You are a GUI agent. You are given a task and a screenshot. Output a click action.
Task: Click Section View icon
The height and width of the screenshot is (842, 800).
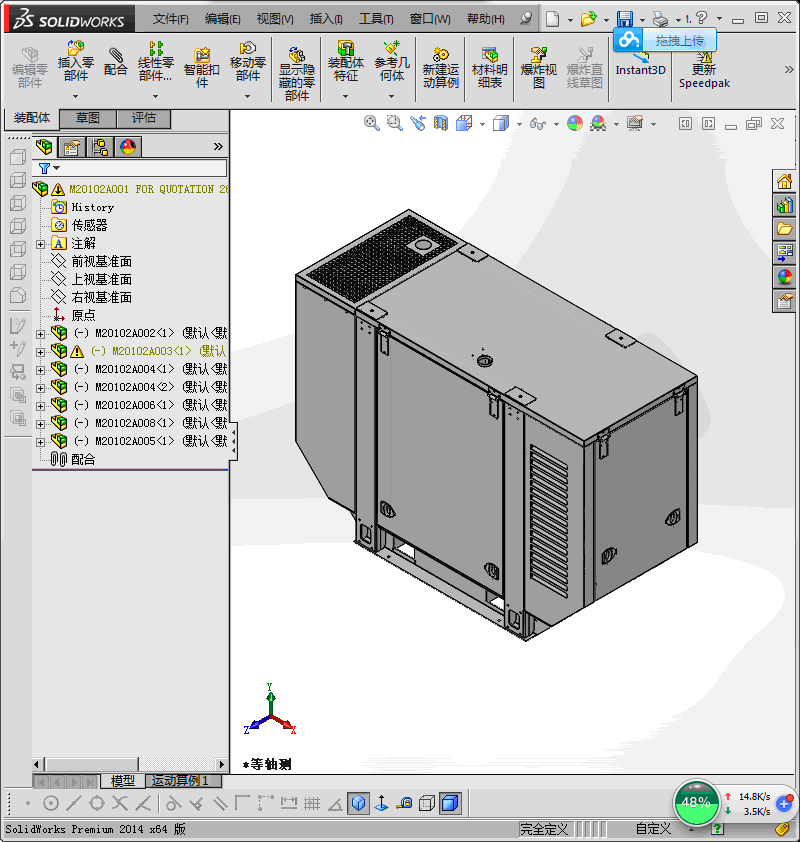441,124
